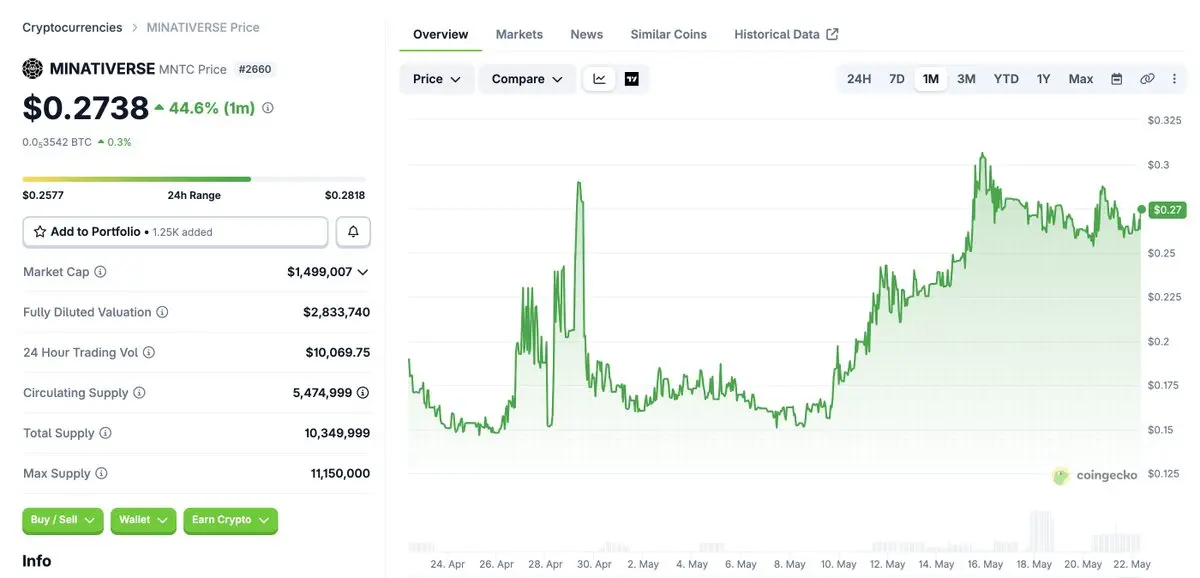Image resolution: width=1200 pixels, height=578 pixels.
Task: Click Market Cap info icon
Action: (100, 272)
